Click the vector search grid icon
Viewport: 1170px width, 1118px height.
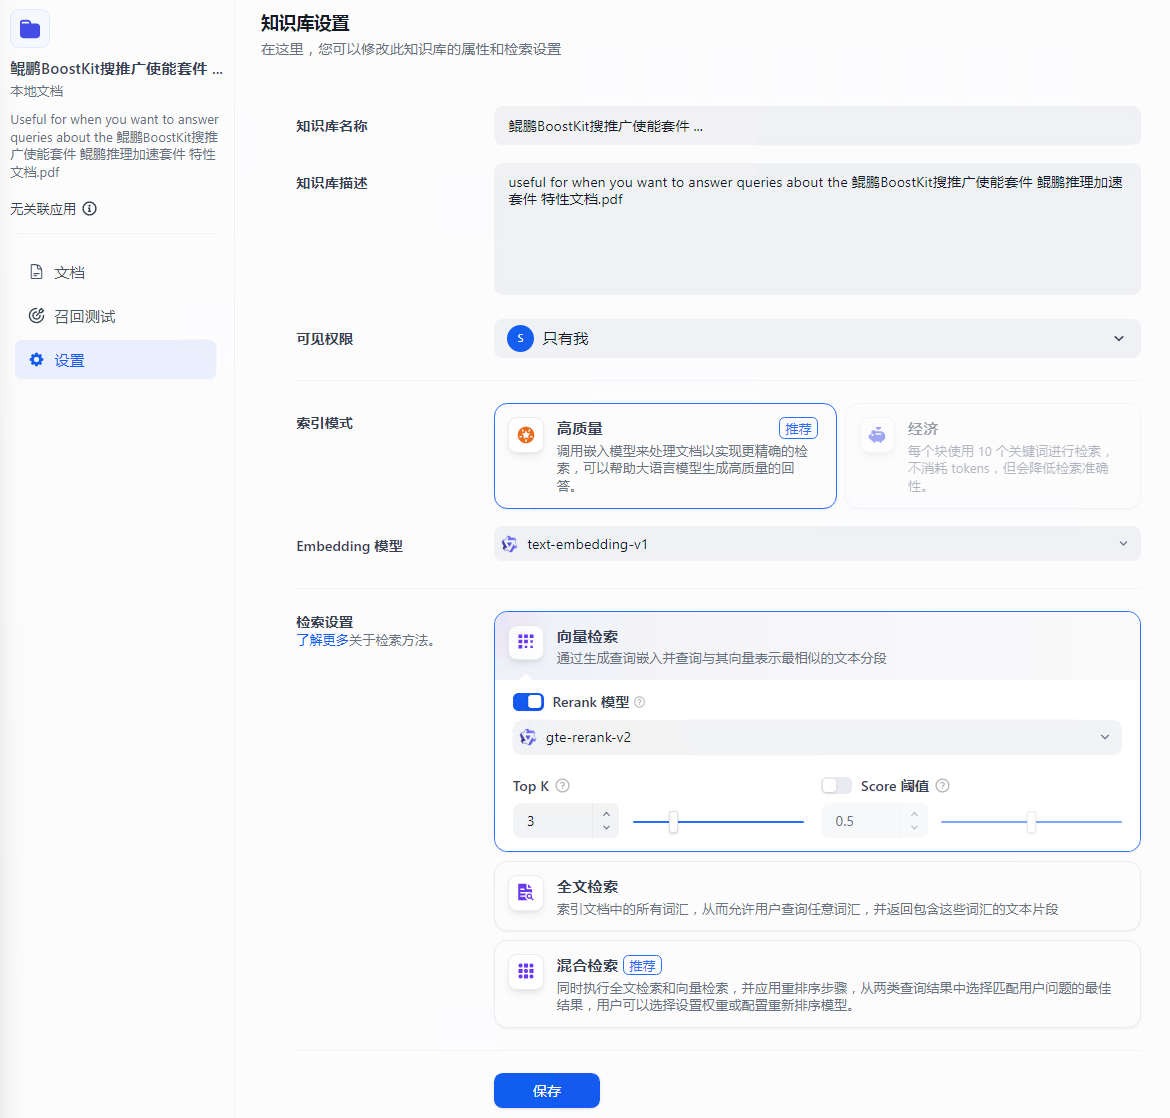tap(526, 642)
